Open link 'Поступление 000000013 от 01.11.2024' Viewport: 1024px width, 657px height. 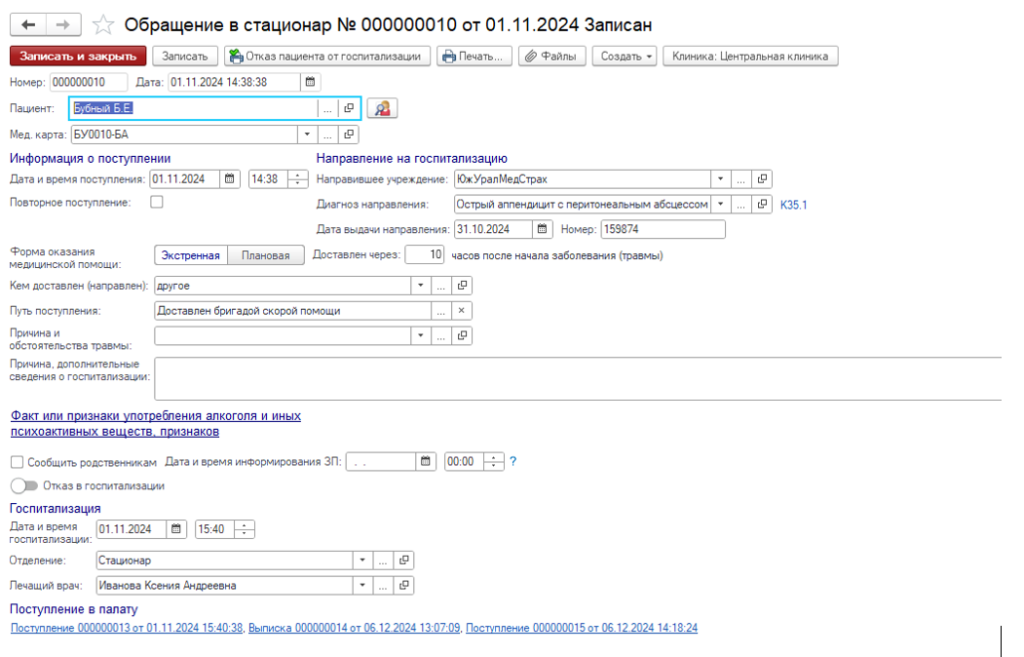coord(127,628)
